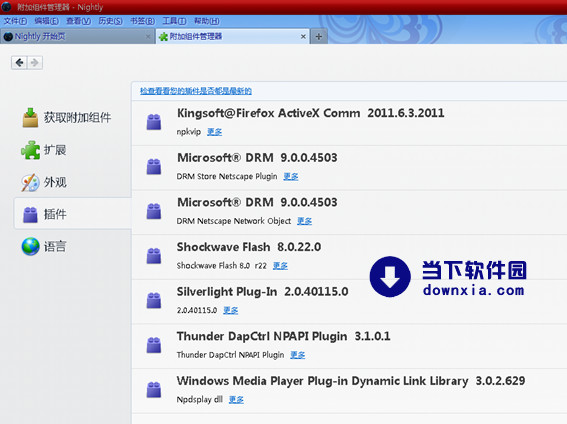Select Silverlight Plug-In 2.0.40115.0 title
This screenshot has width=567, height=424.
point(263,292)
